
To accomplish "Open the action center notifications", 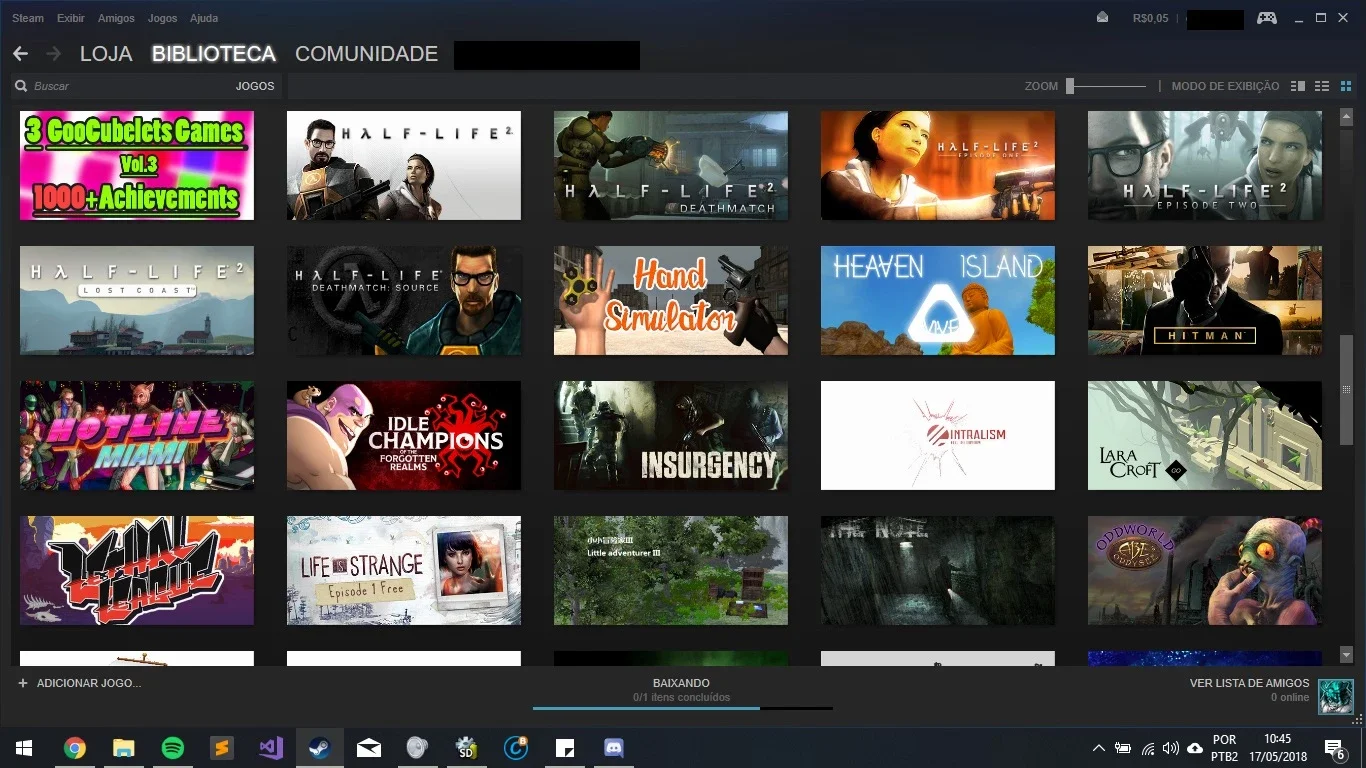I will pos(1334,748).
